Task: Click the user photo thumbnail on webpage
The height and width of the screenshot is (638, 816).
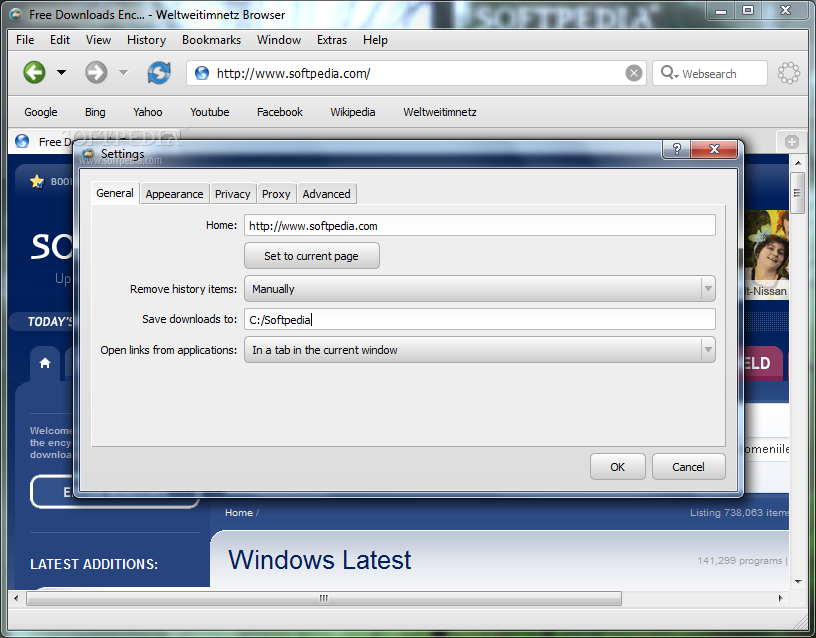Action: [767, 247]
